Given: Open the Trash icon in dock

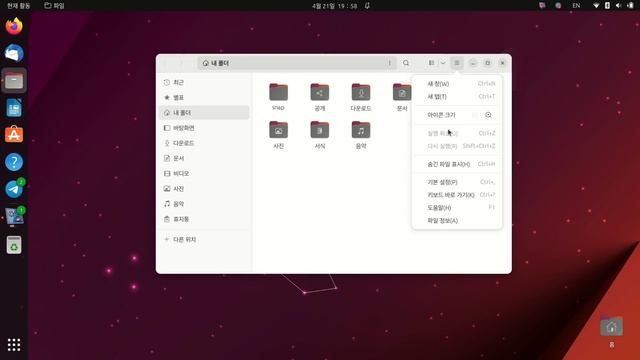Looking at the screenshot, I should click(x=14, y=245).
